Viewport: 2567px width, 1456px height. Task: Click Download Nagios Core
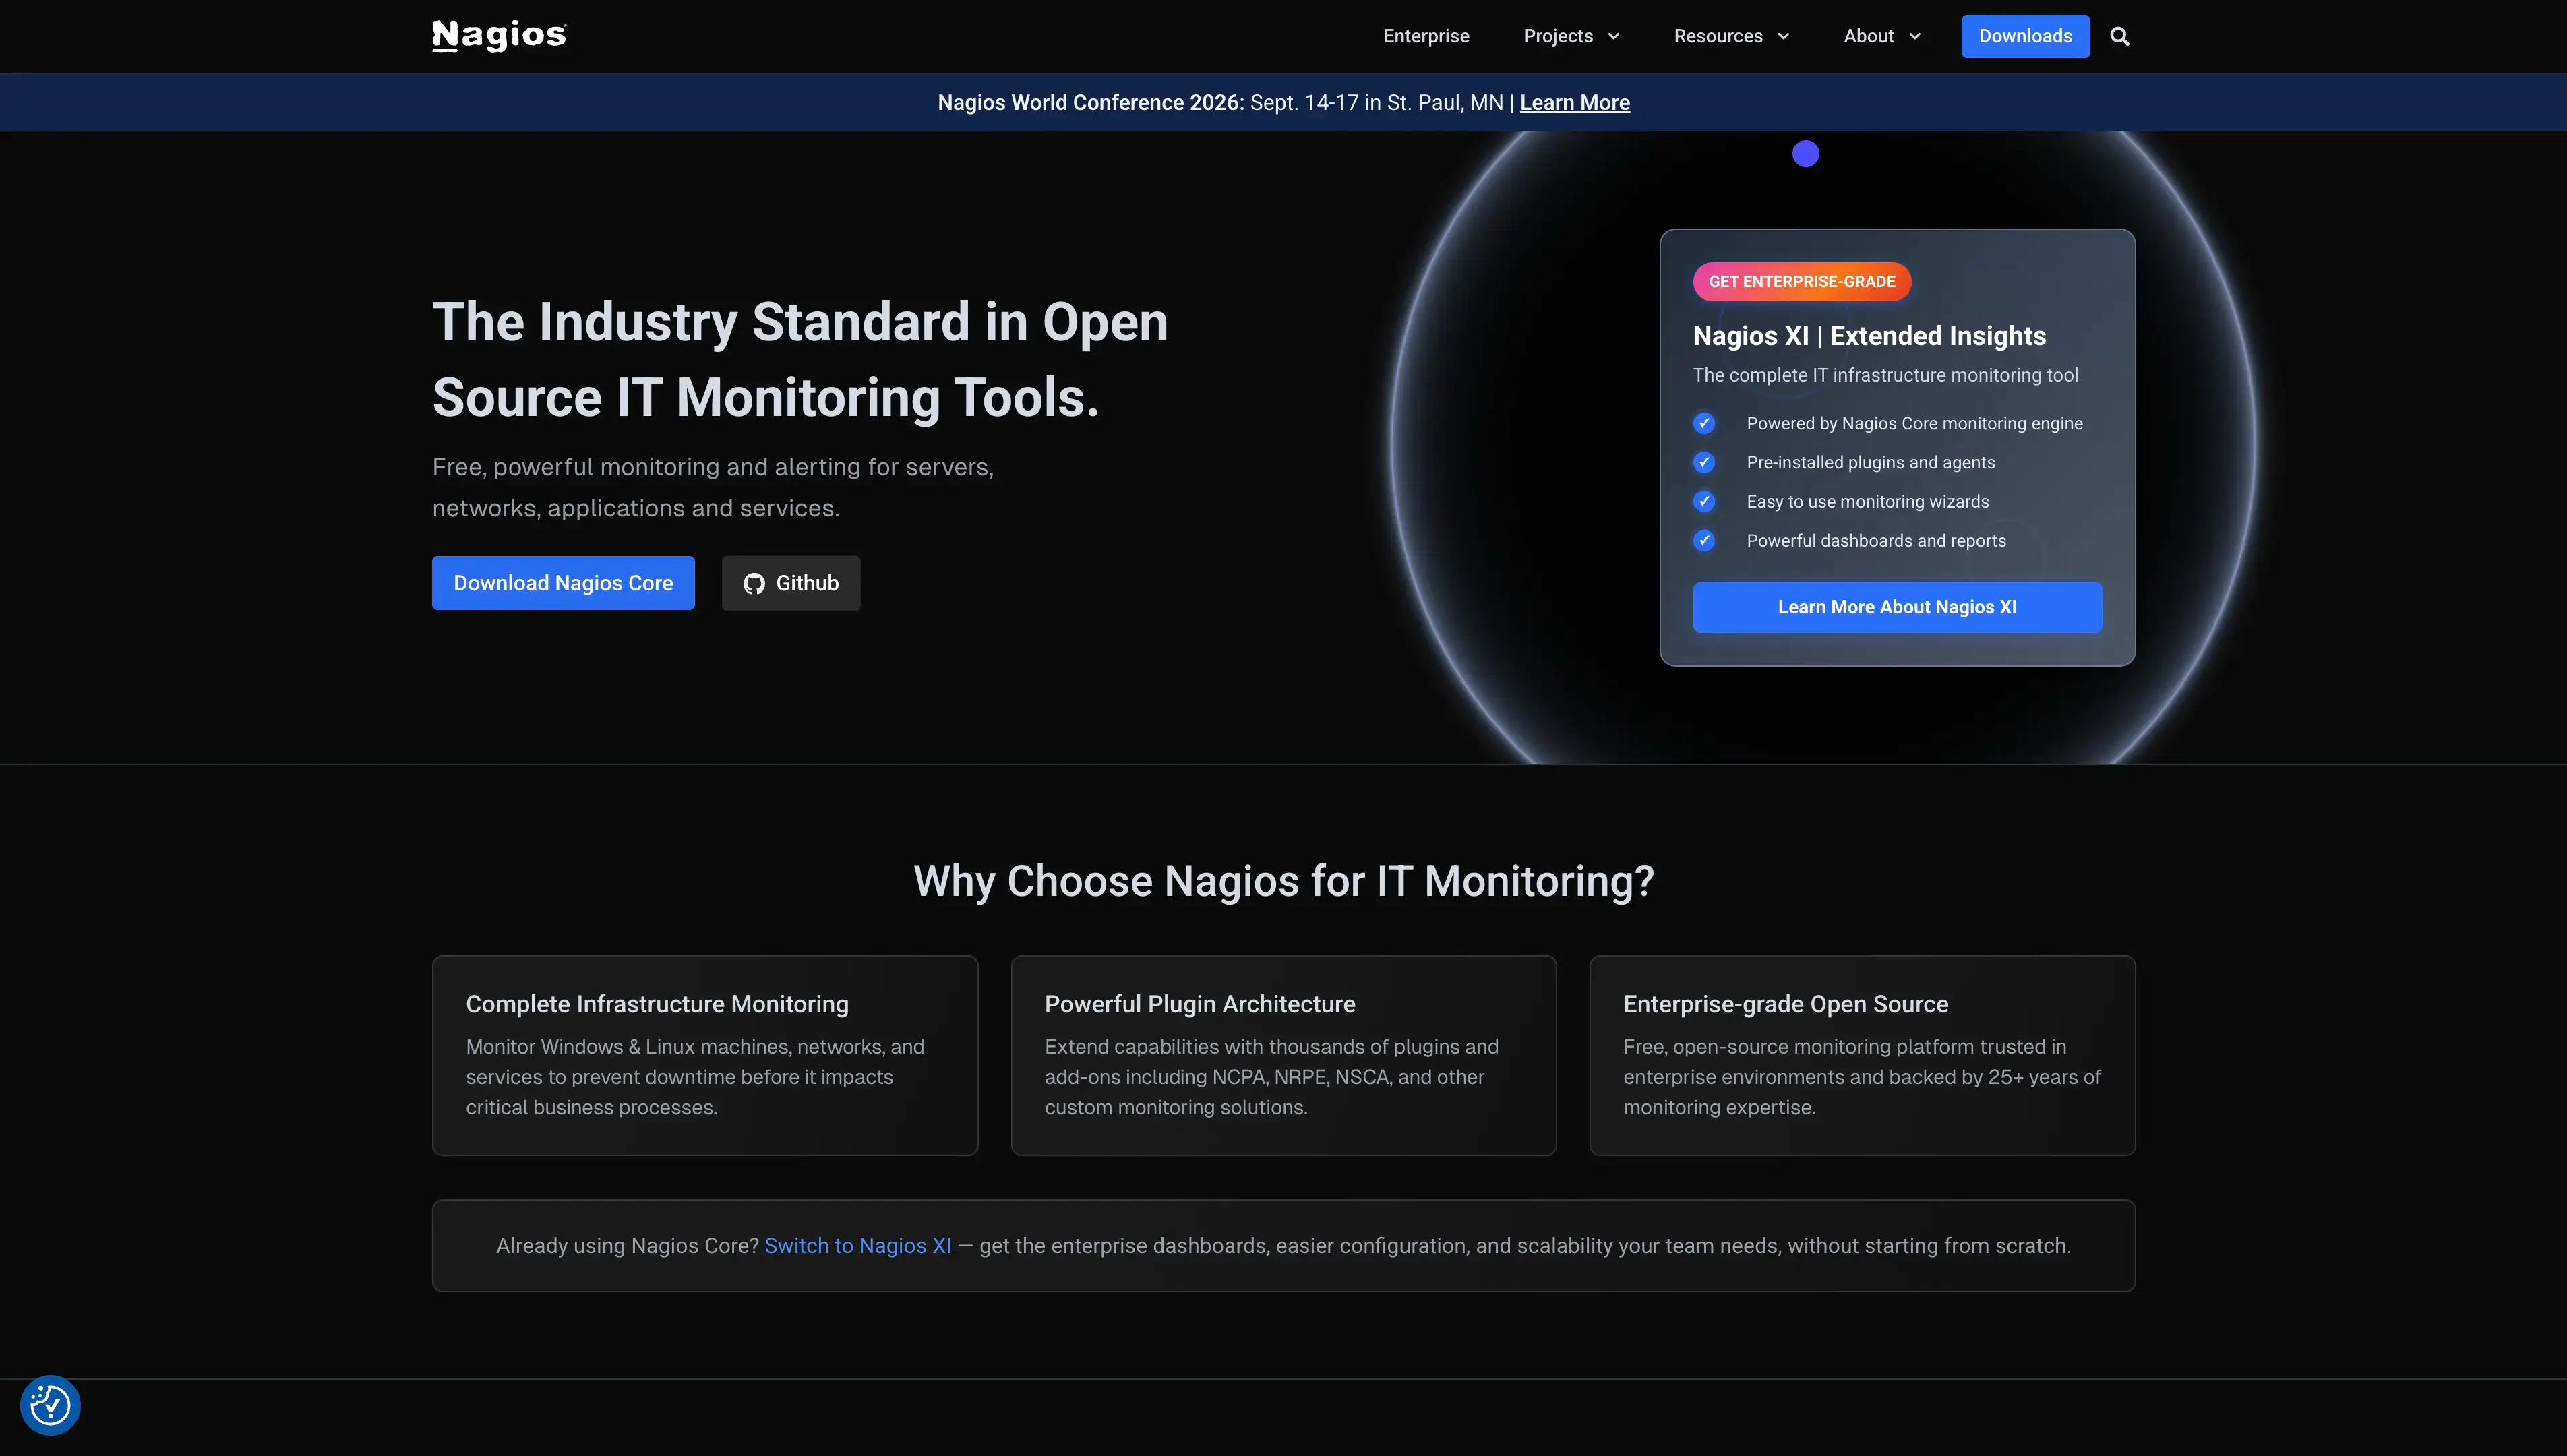563,583
